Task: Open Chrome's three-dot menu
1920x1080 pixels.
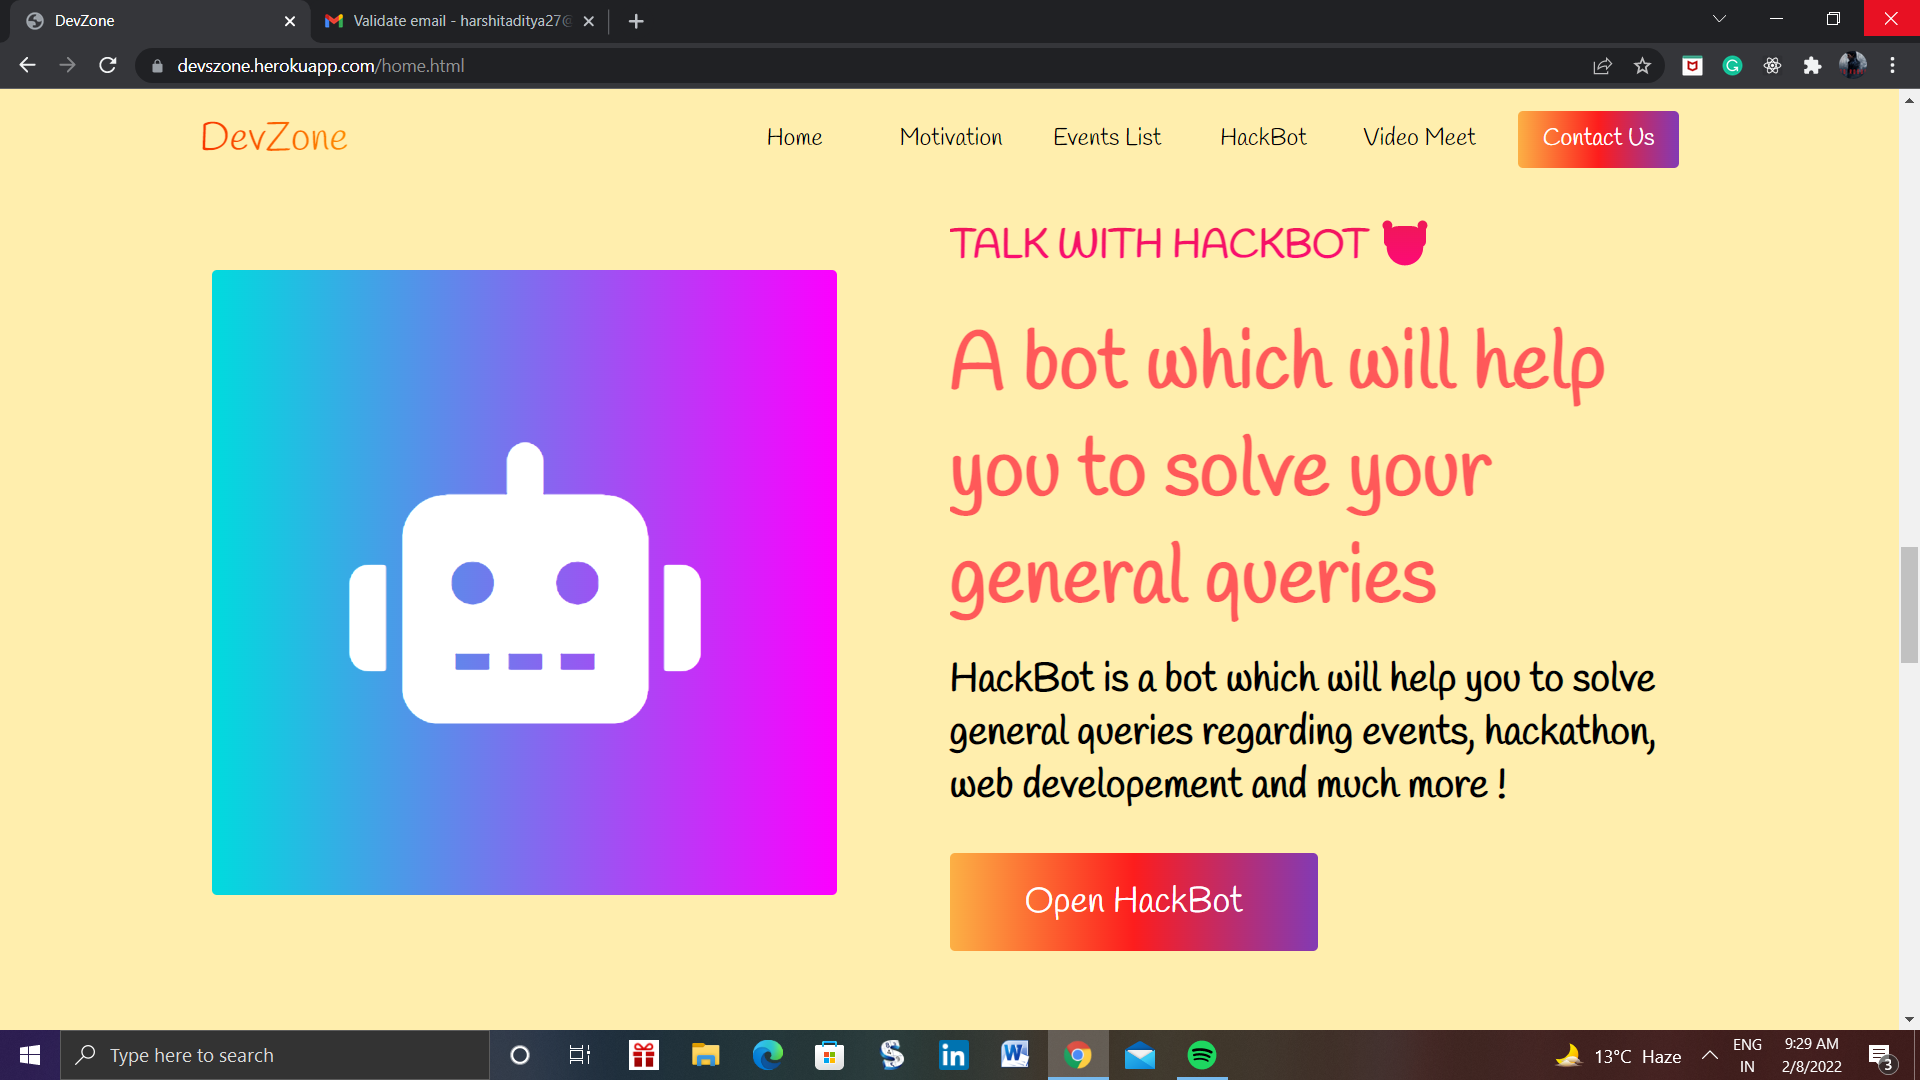Action: pos(1893,65)
